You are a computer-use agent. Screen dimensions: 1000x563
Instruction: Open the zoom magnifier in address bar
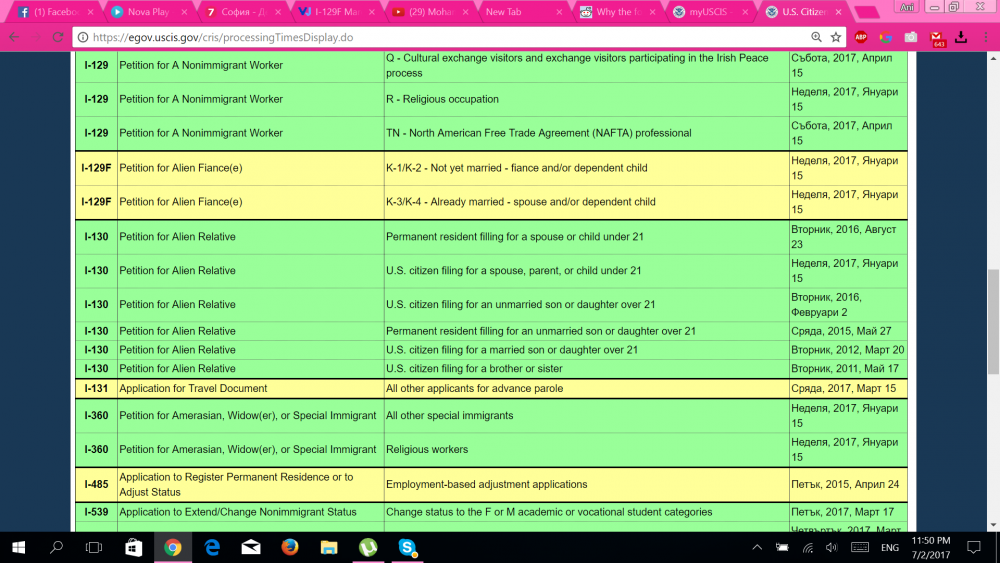[x=816, y=38]
